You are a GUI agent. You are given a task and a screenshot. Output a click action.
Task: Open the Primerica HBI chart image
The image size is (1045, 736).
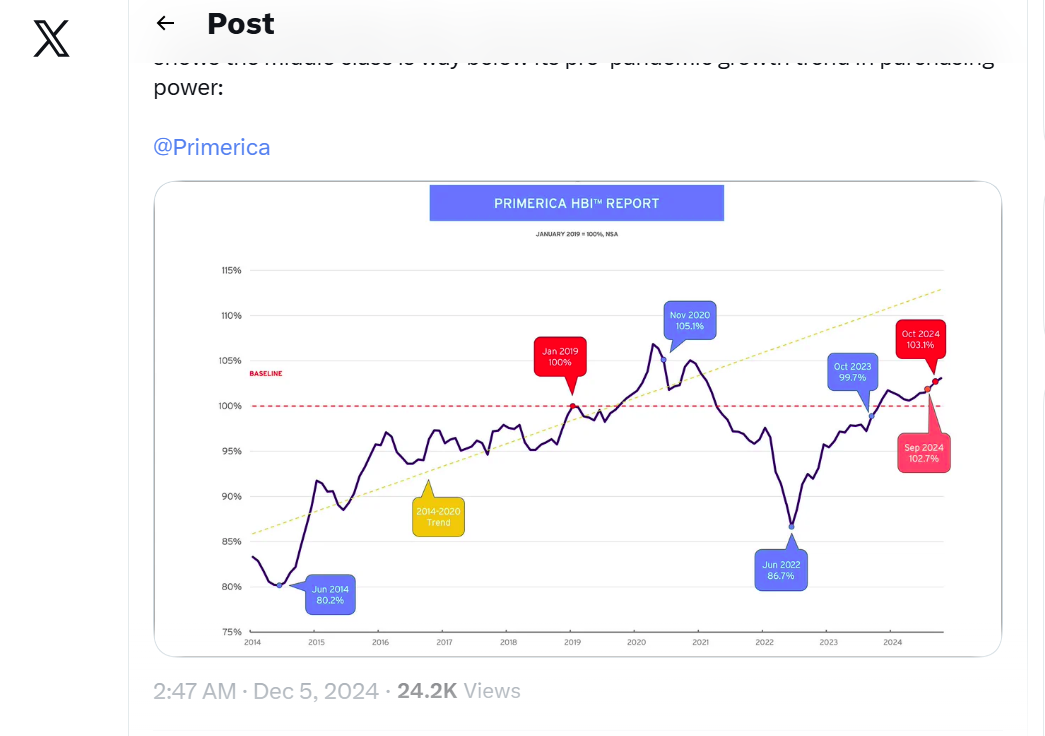(x=578, y=419)
